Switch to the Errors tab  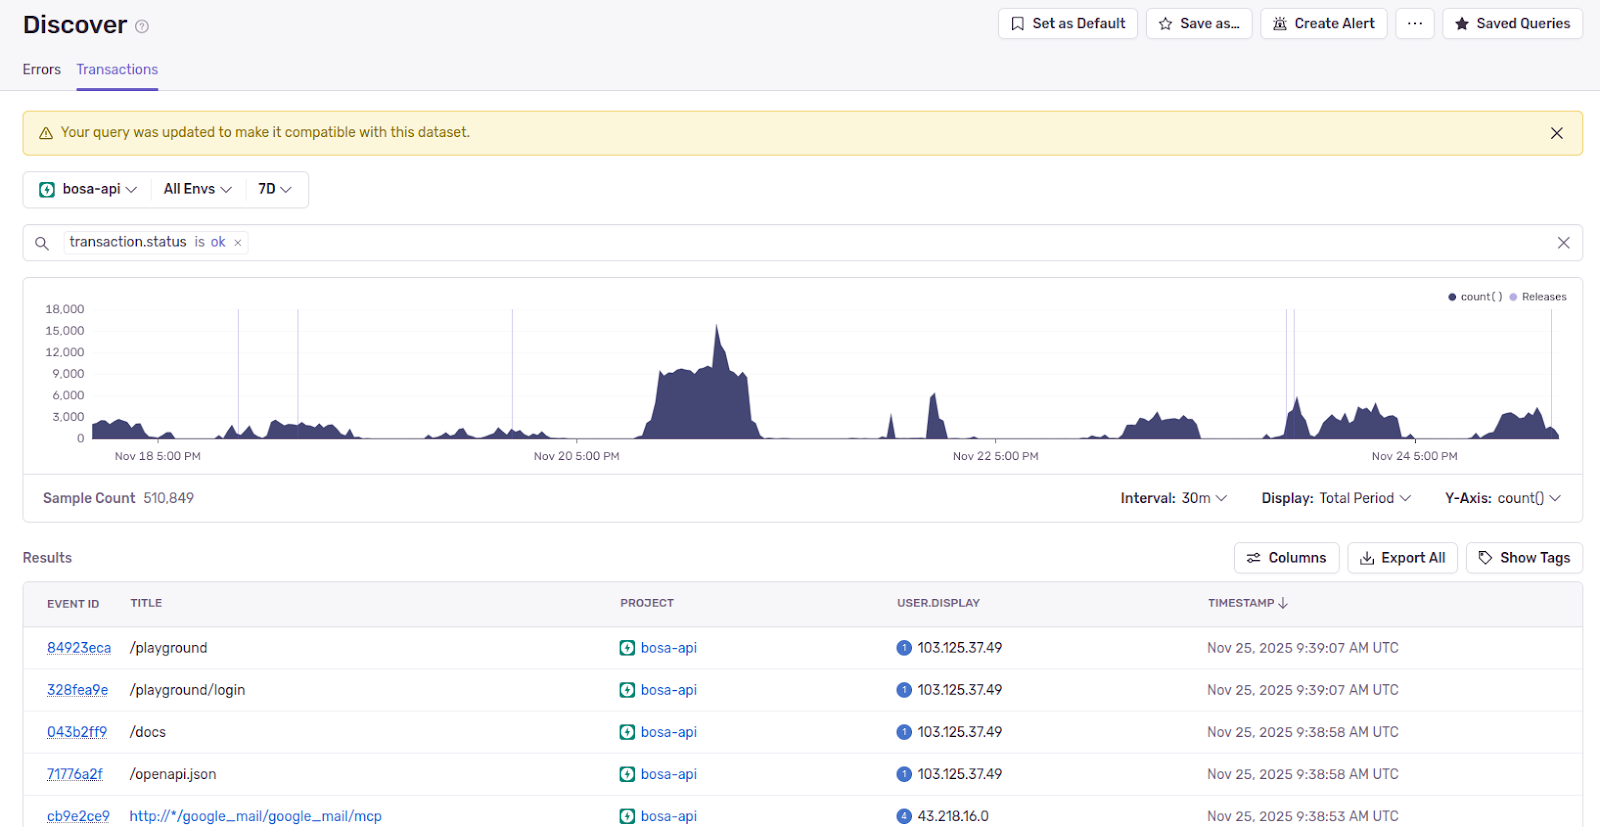(42, 69)
